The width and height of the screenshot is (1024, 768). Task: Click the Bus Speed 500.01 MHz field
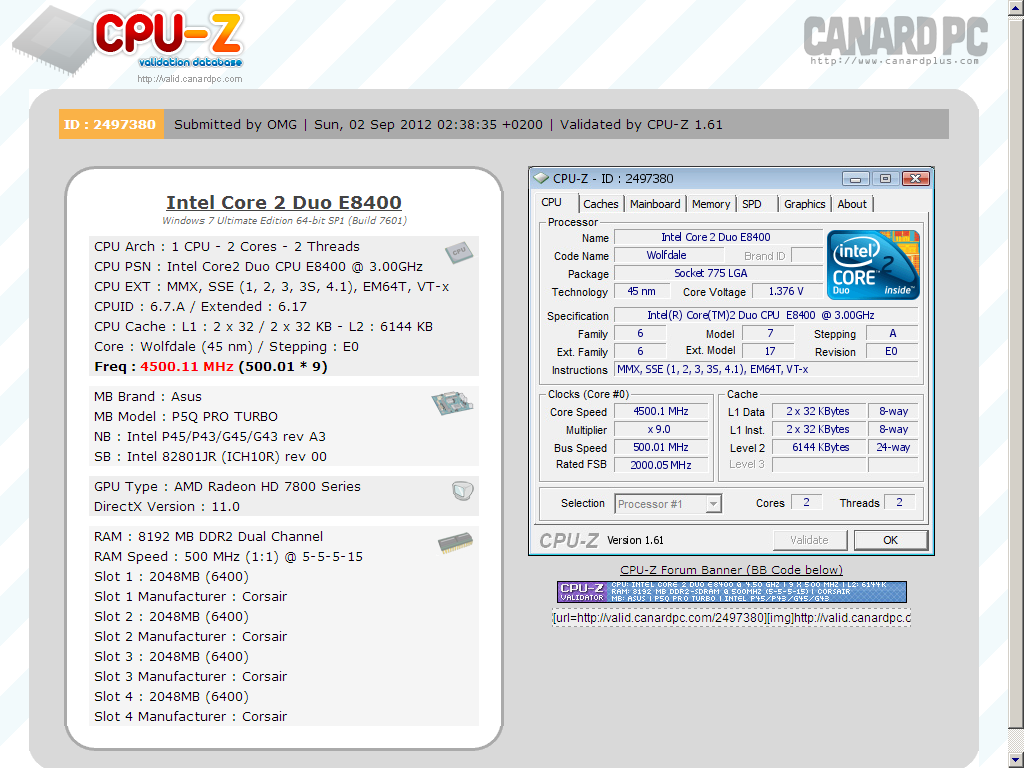click(x=660, y=447)
